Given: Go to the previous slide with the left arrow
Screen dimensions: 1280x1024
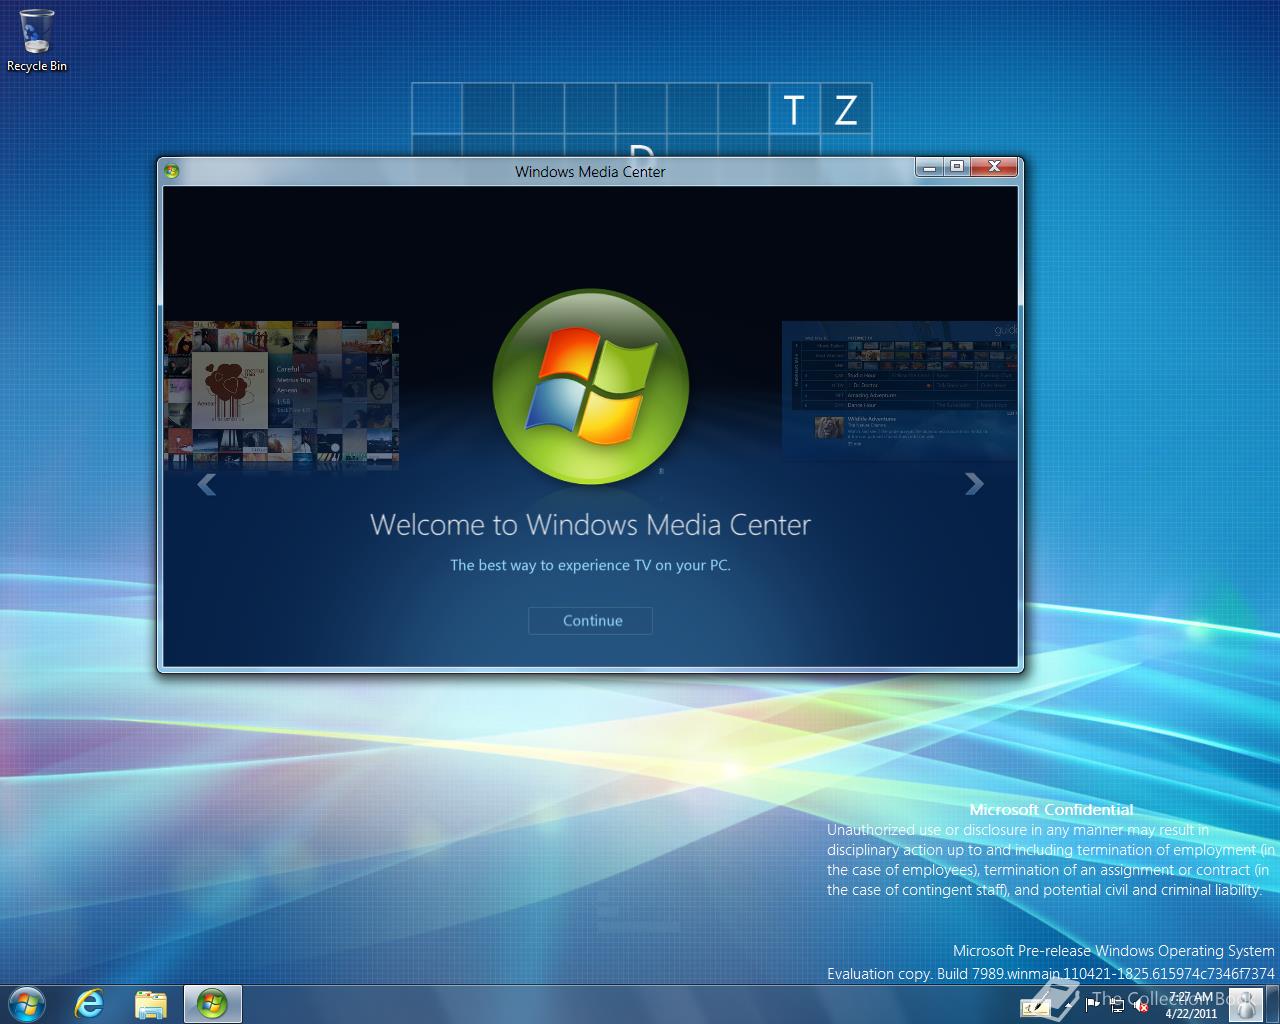Looking at the screenshot, I should pos(207,484).
